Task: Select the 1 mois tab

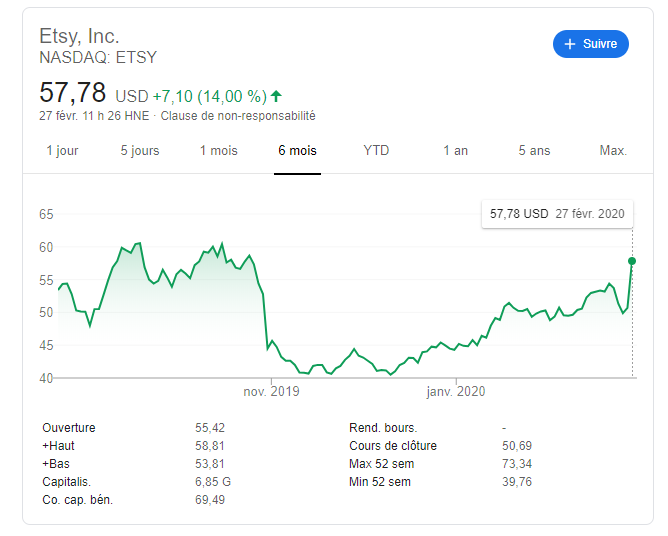Action: [x=219, y=150]
